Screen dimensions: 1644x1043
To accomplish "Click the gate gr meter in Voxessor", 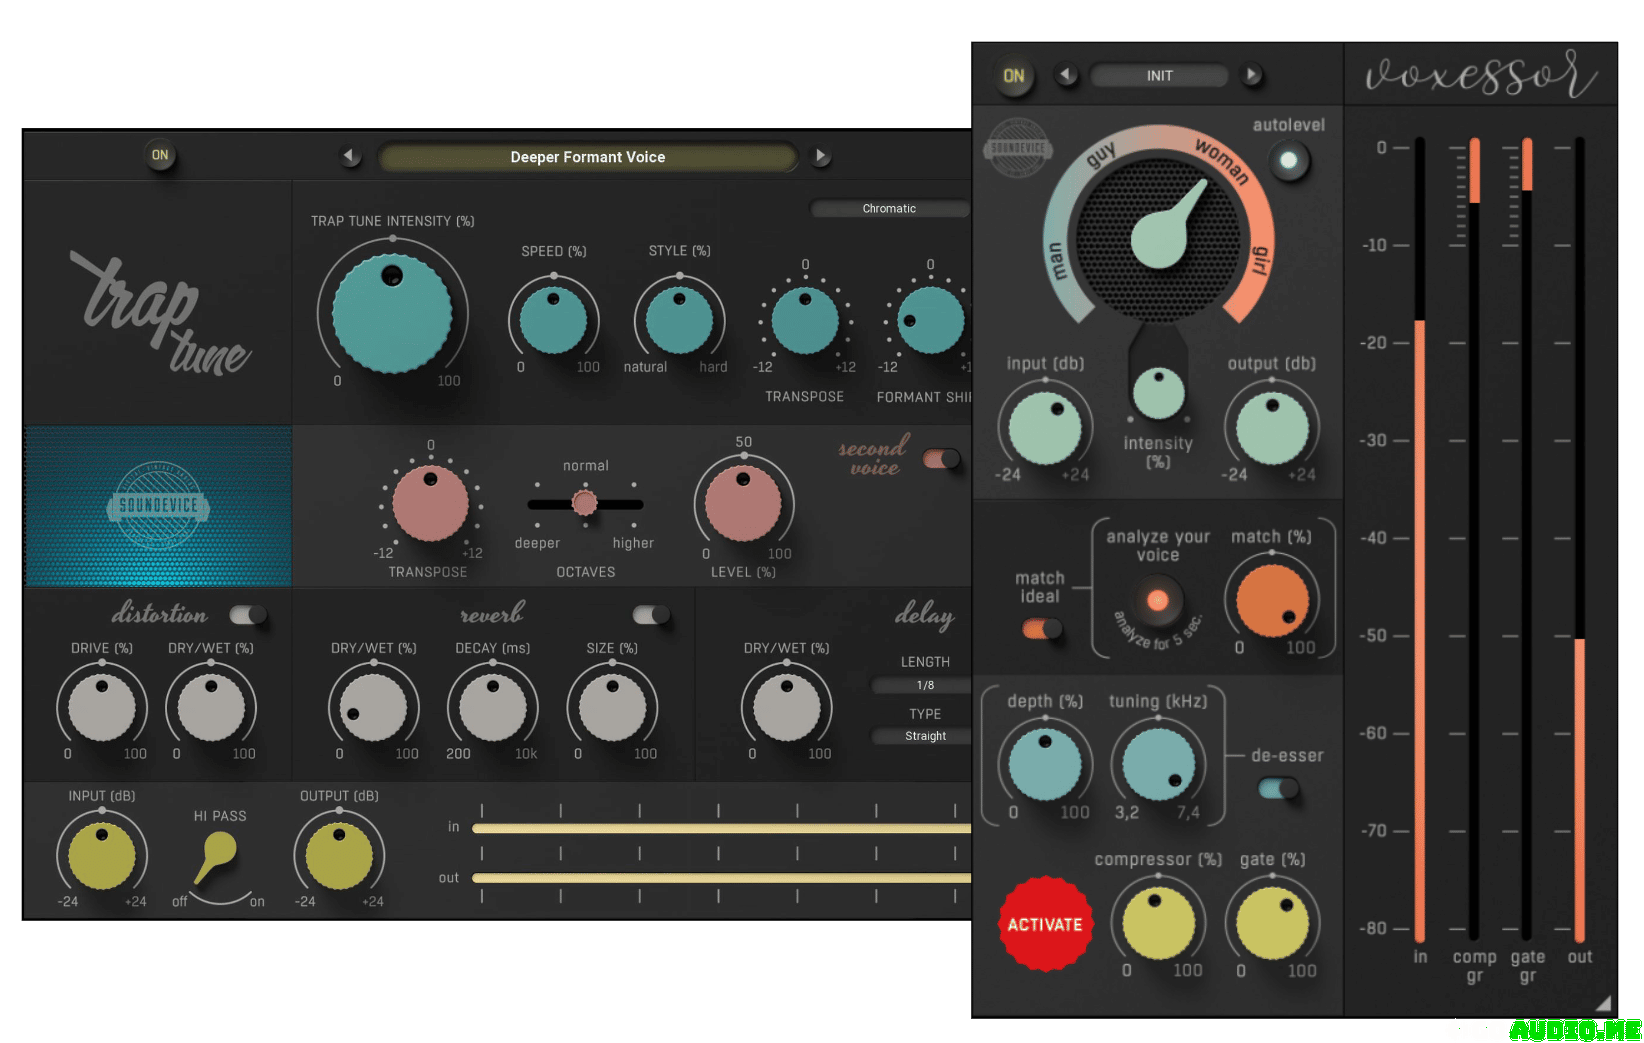I will pos(1527,540).
